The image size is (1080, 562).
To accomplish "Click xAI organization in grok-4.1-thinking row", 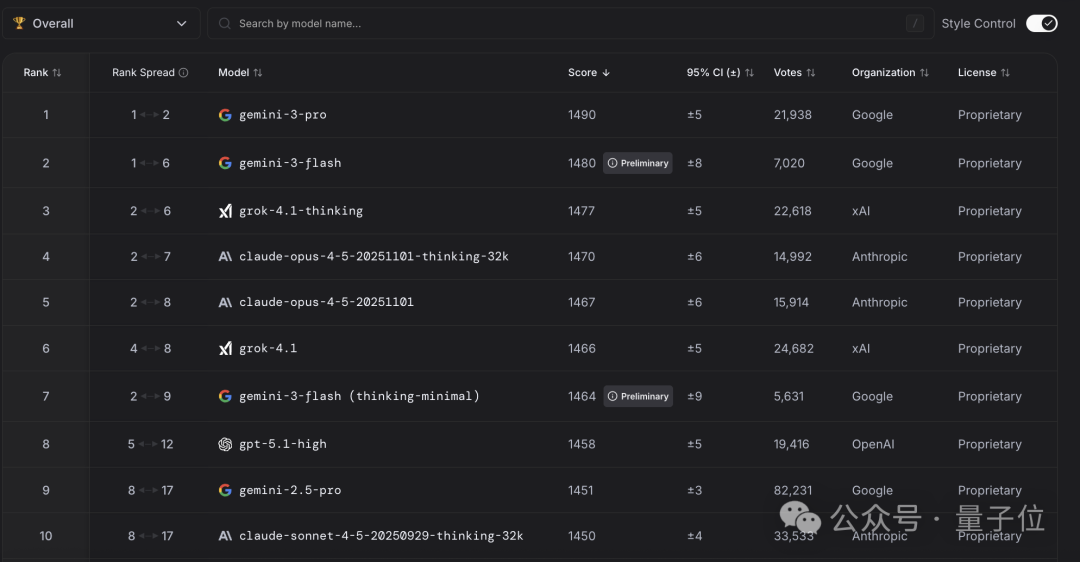I will pyautogui.click(x=861, y=211).
